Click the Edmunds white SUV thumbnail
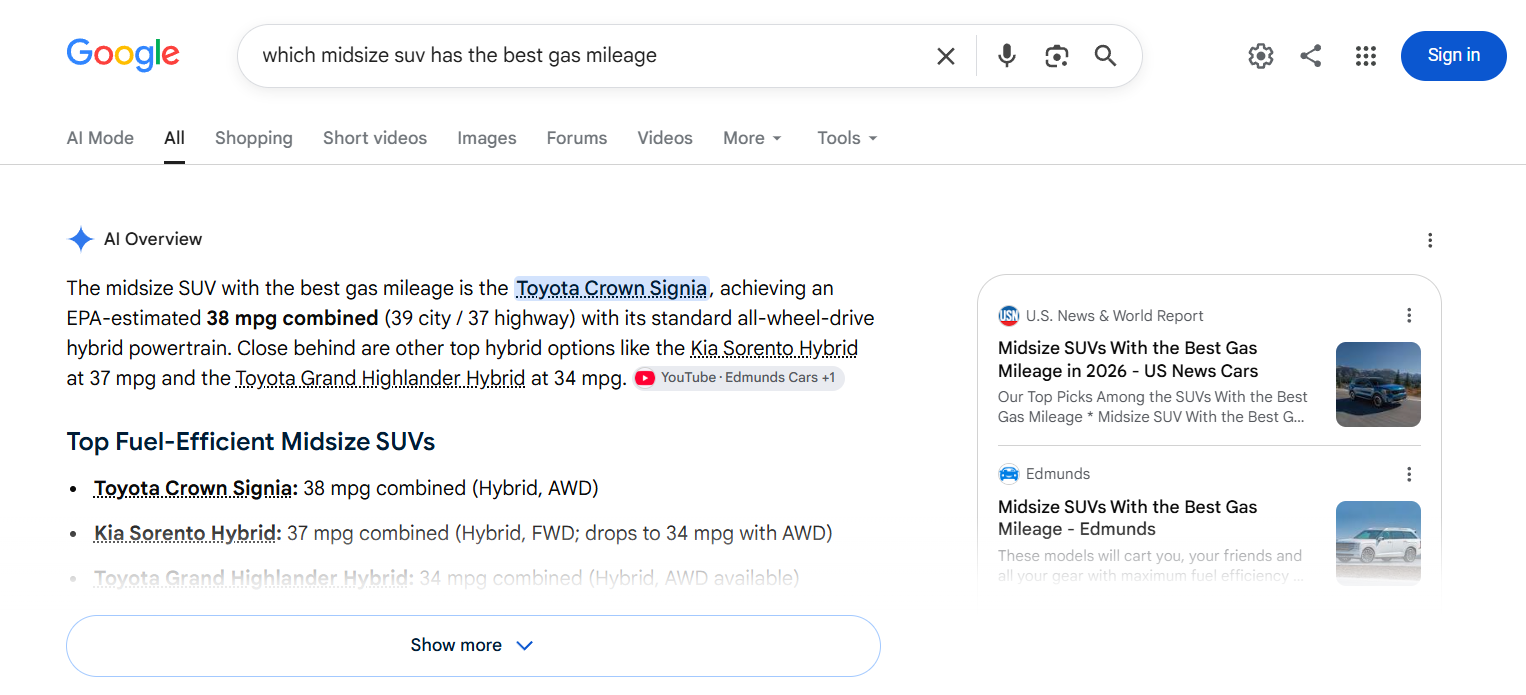This screenshot has height=695, width=1526. point(1378,541)
